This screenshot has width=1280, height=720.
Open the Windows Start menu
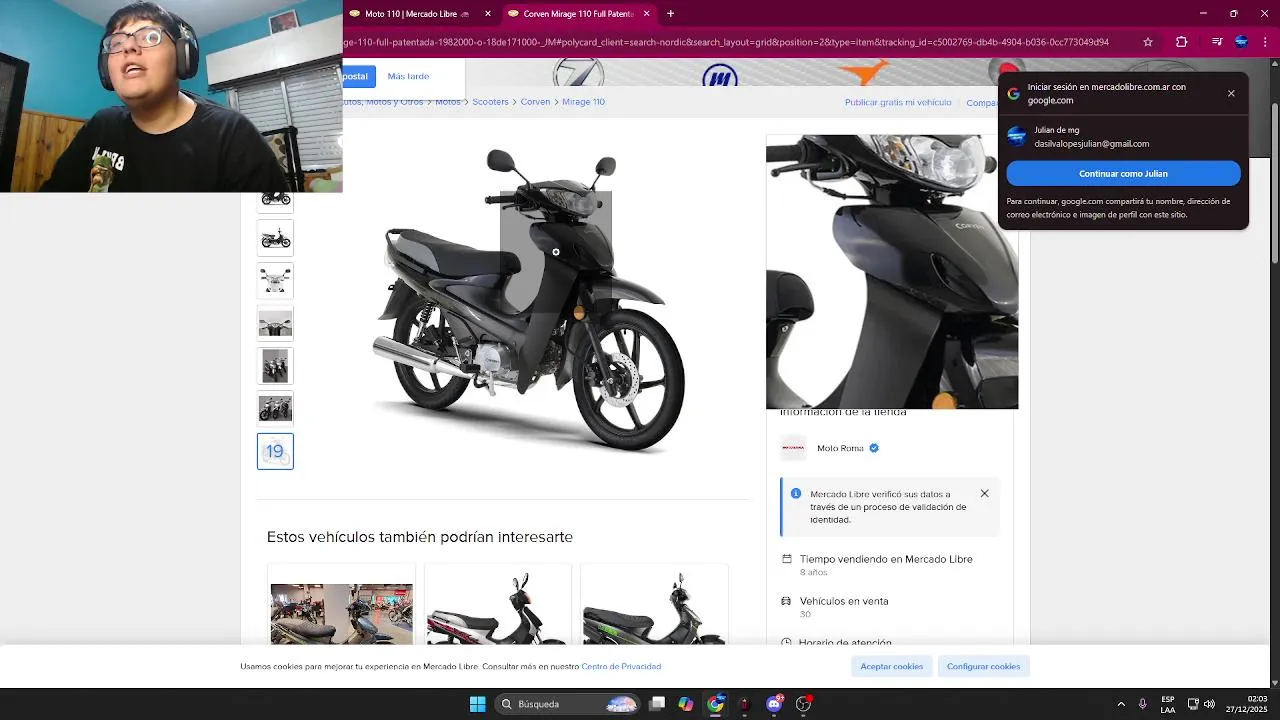click(x=477, y=704)
